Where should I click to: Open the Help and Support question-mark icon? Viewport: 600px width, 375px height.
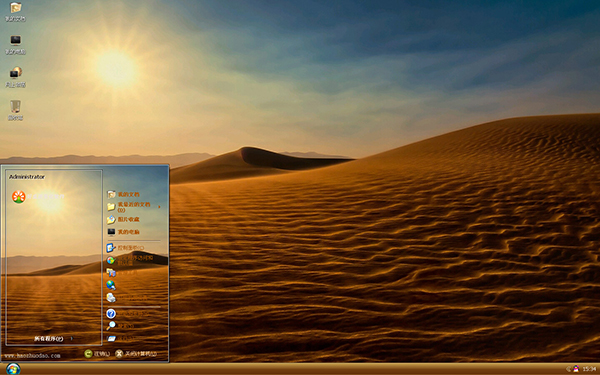click(111, 314)
